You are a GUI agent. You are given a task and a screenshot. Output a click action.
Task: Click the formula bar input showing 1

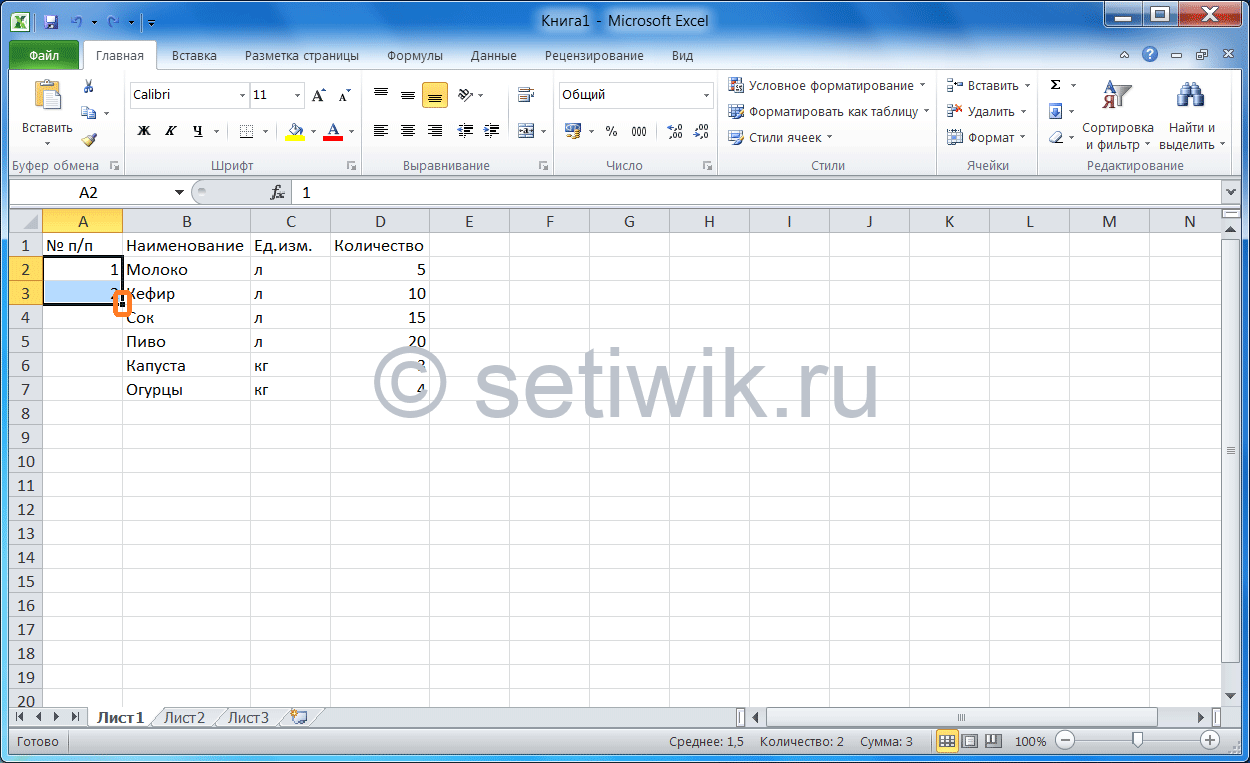pyautogui.click(x=755, y=192)
